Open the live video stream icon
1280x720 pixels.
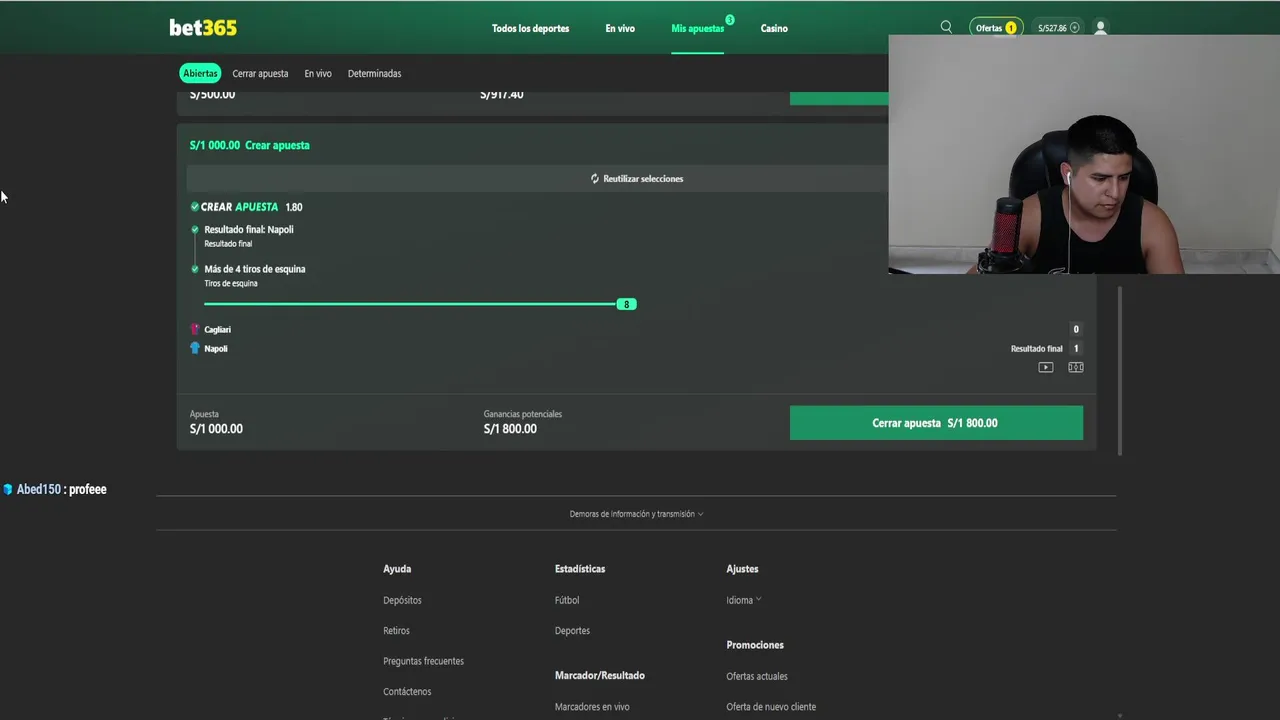(1045, 367)
